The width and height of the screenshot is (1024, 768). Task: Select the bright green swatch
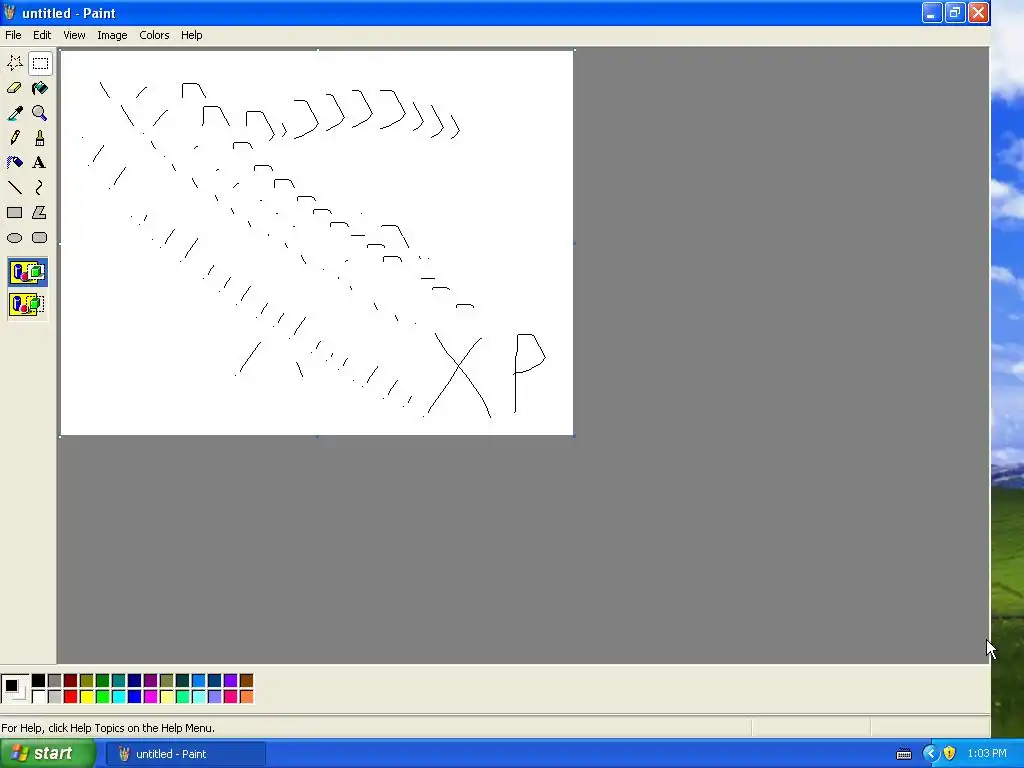pyautogui.click(x=103, y=697)
